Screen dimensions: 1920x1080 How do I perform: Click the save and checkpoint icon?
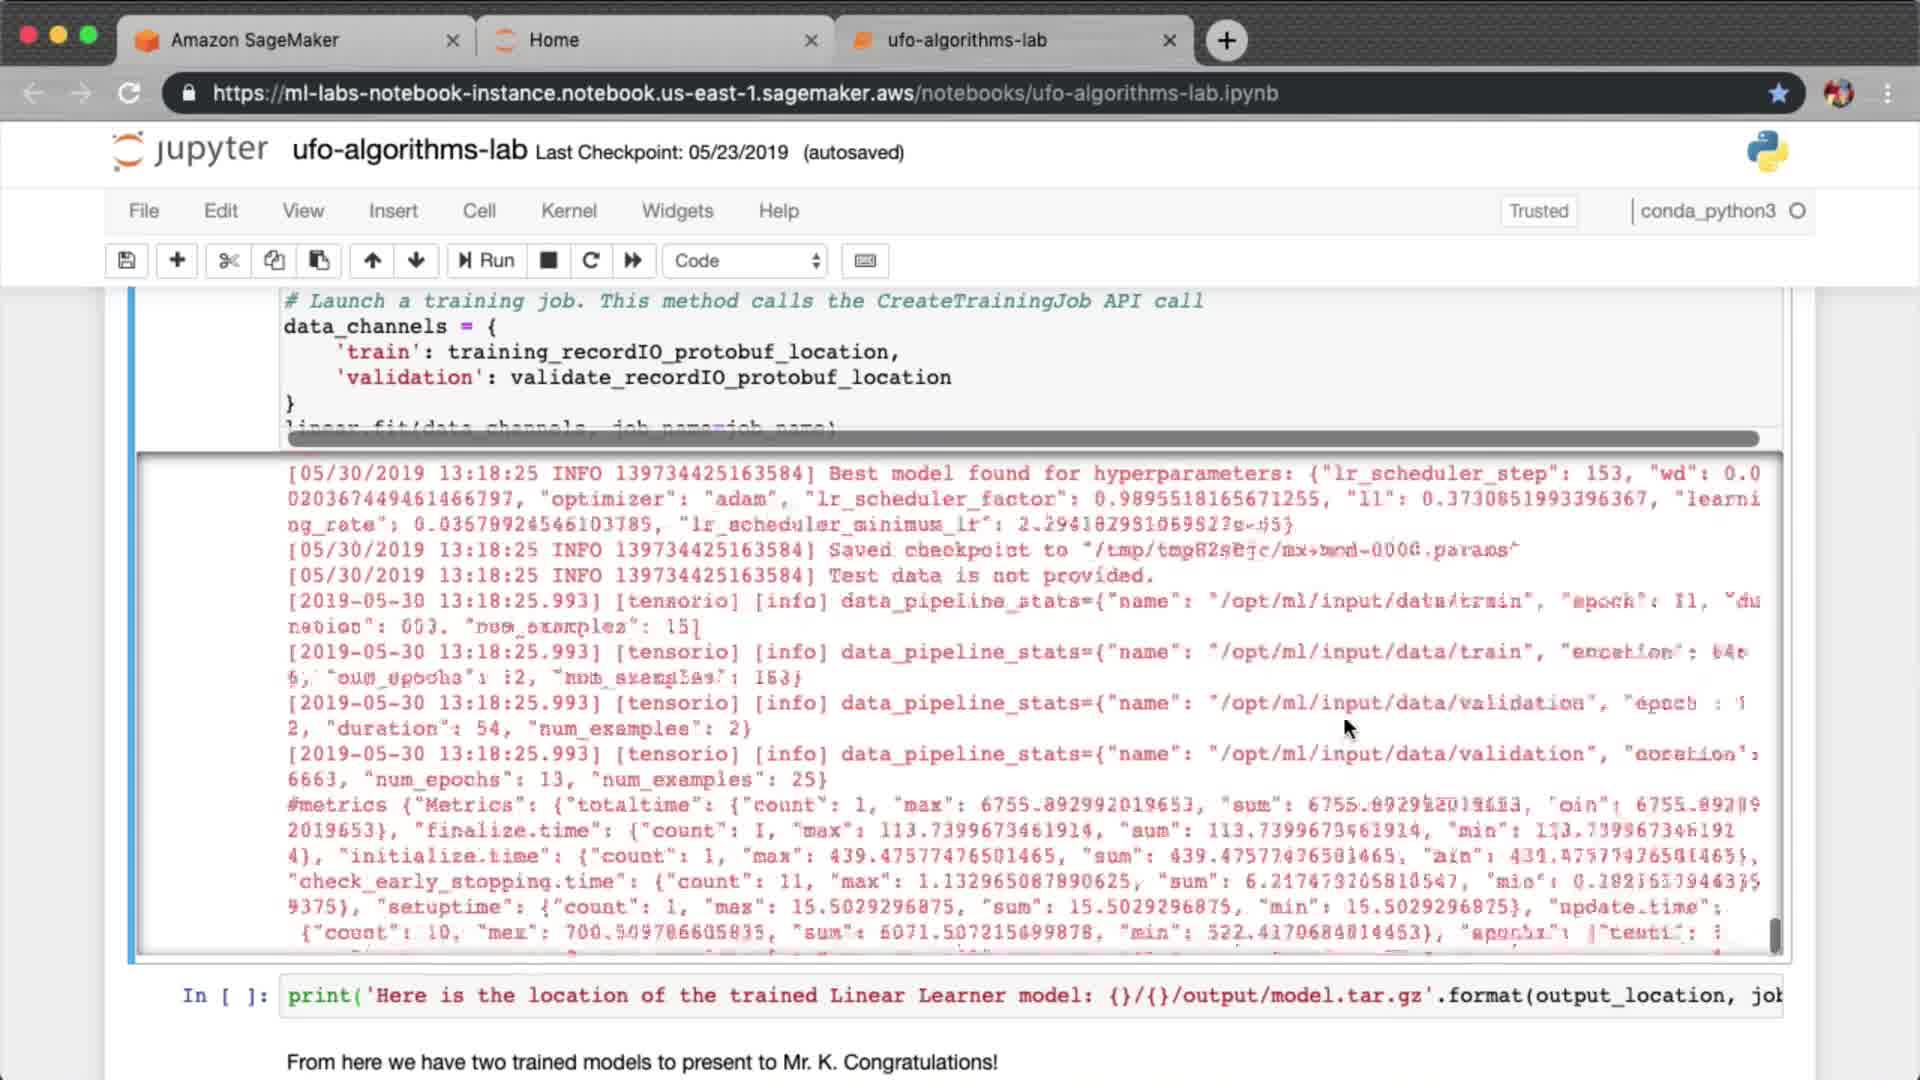pyautogui.click(x=126, y=261)
